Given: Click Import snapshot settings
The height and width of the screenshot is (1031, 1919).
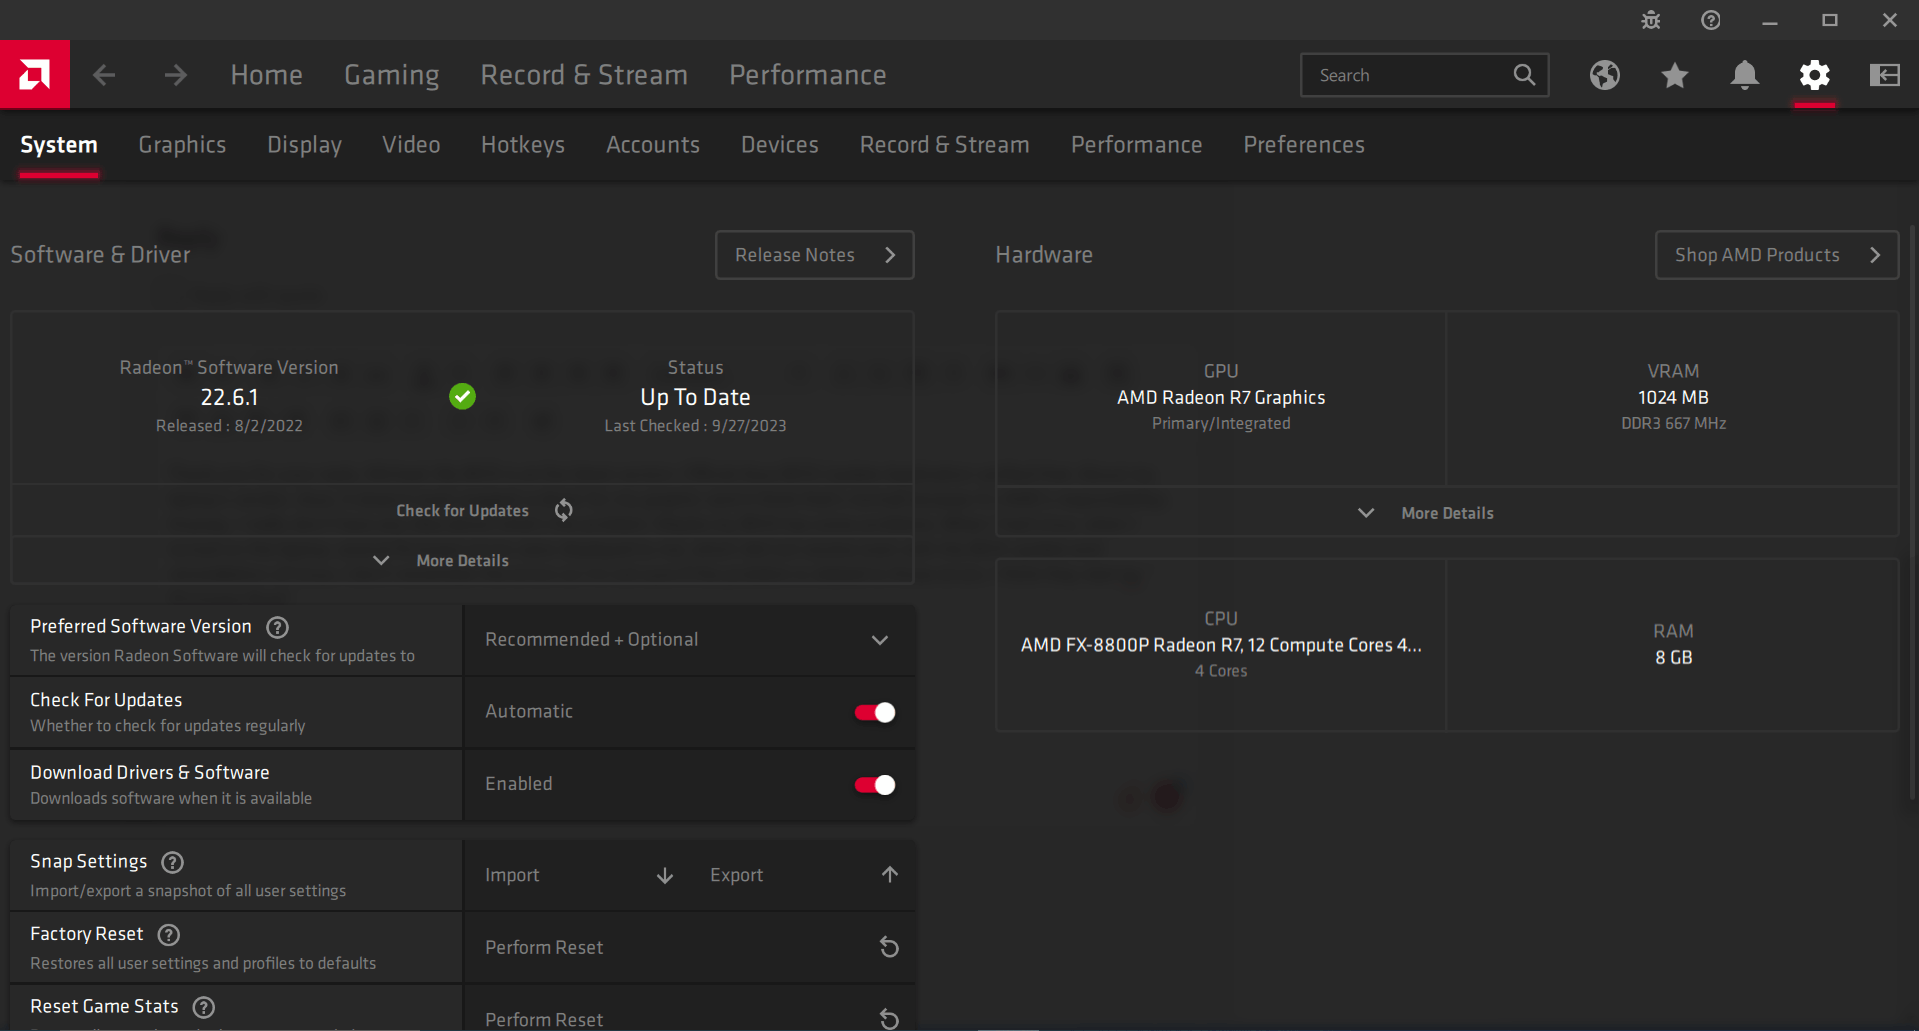Looking at the screenshot, I should [x=512, y=875].
